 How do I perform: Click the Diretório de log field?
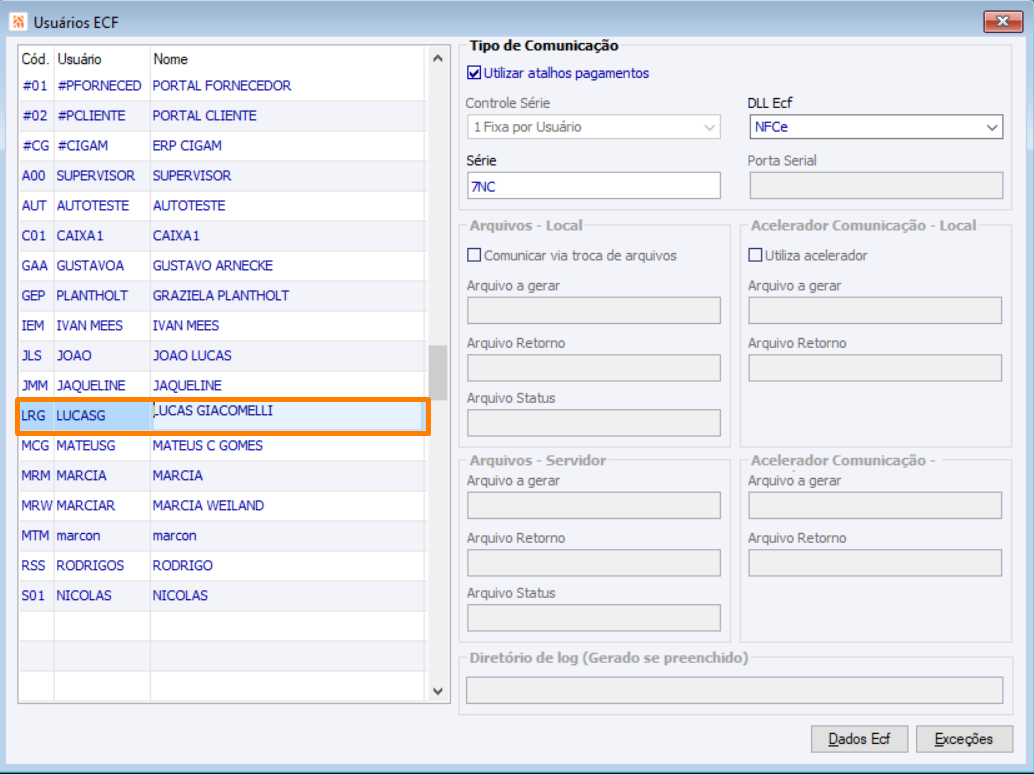(x=734, y=690)
